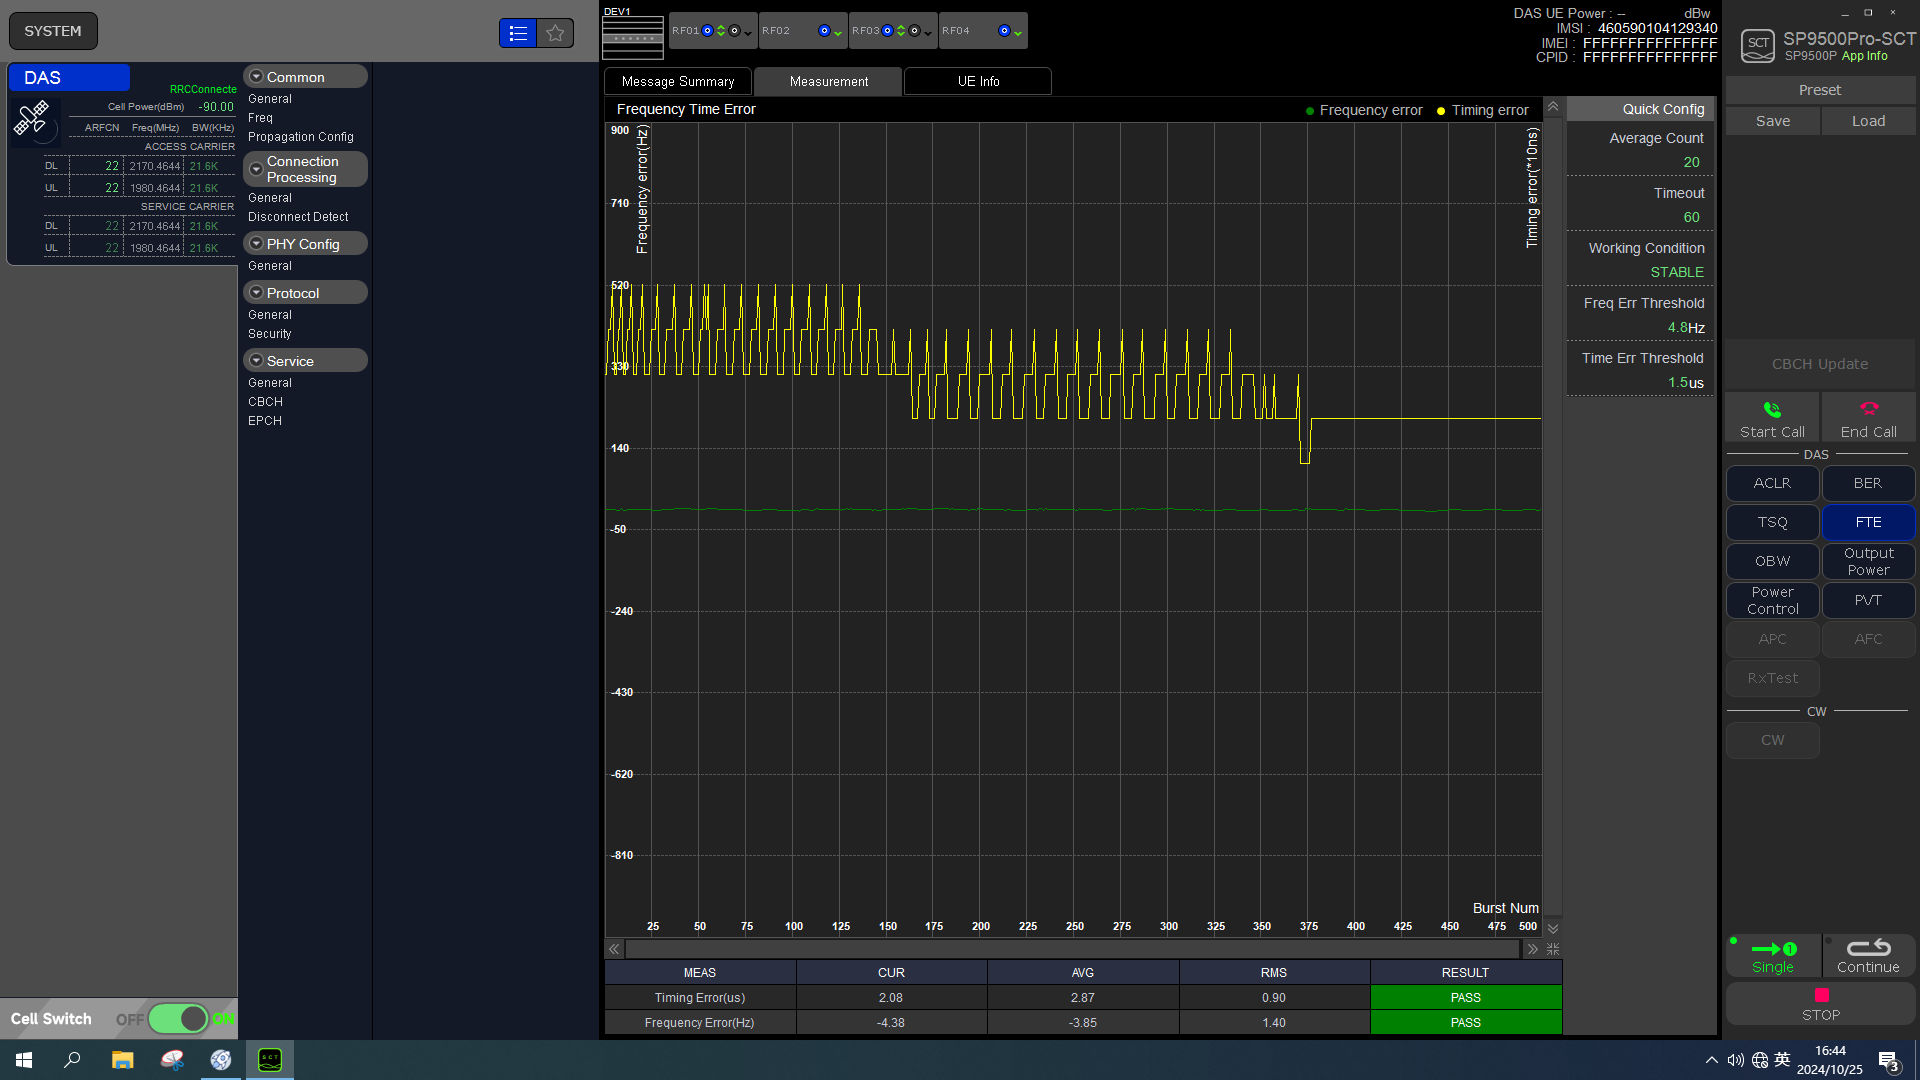Open the SYSTEM menu
This screenshot has width=1920, height=1080.
tap(53, 31)
